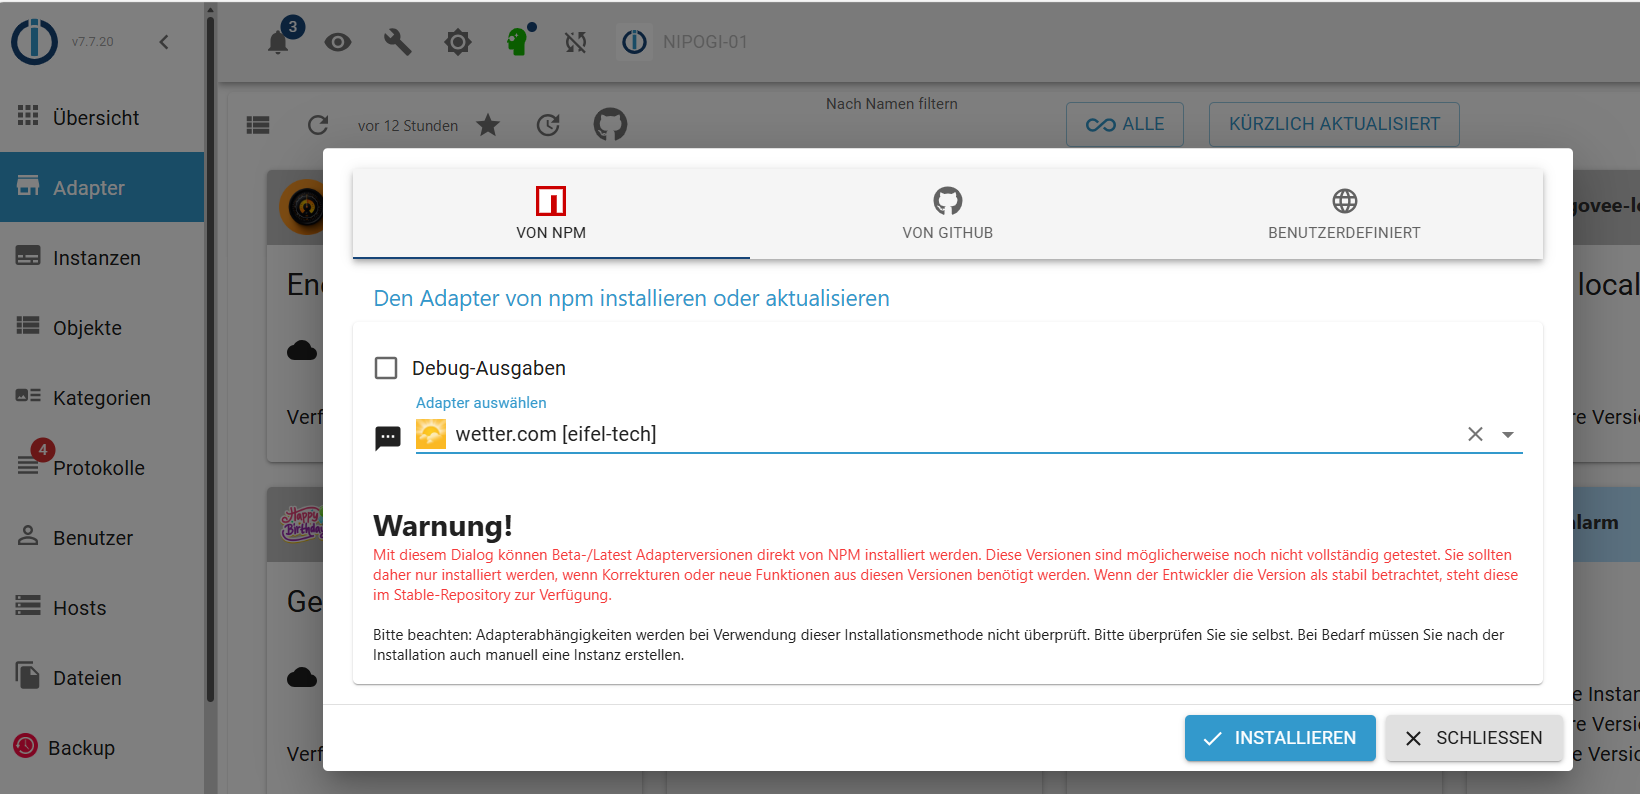This screenshot has height=794, width=1640.
Task: Switch adapter list view icon
Action: (258, 125)
